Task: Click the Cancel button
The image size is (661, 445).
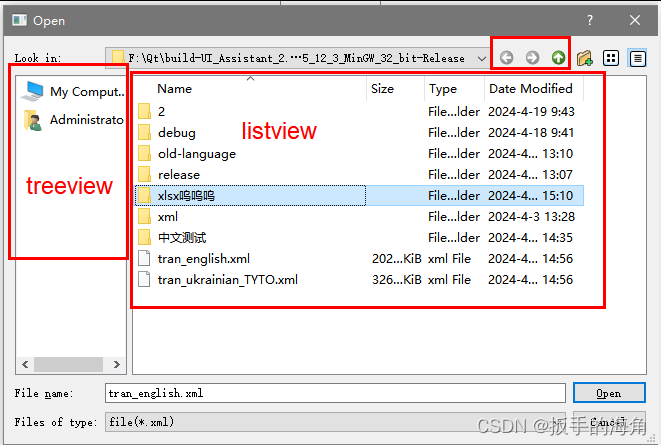Action: 609,421
